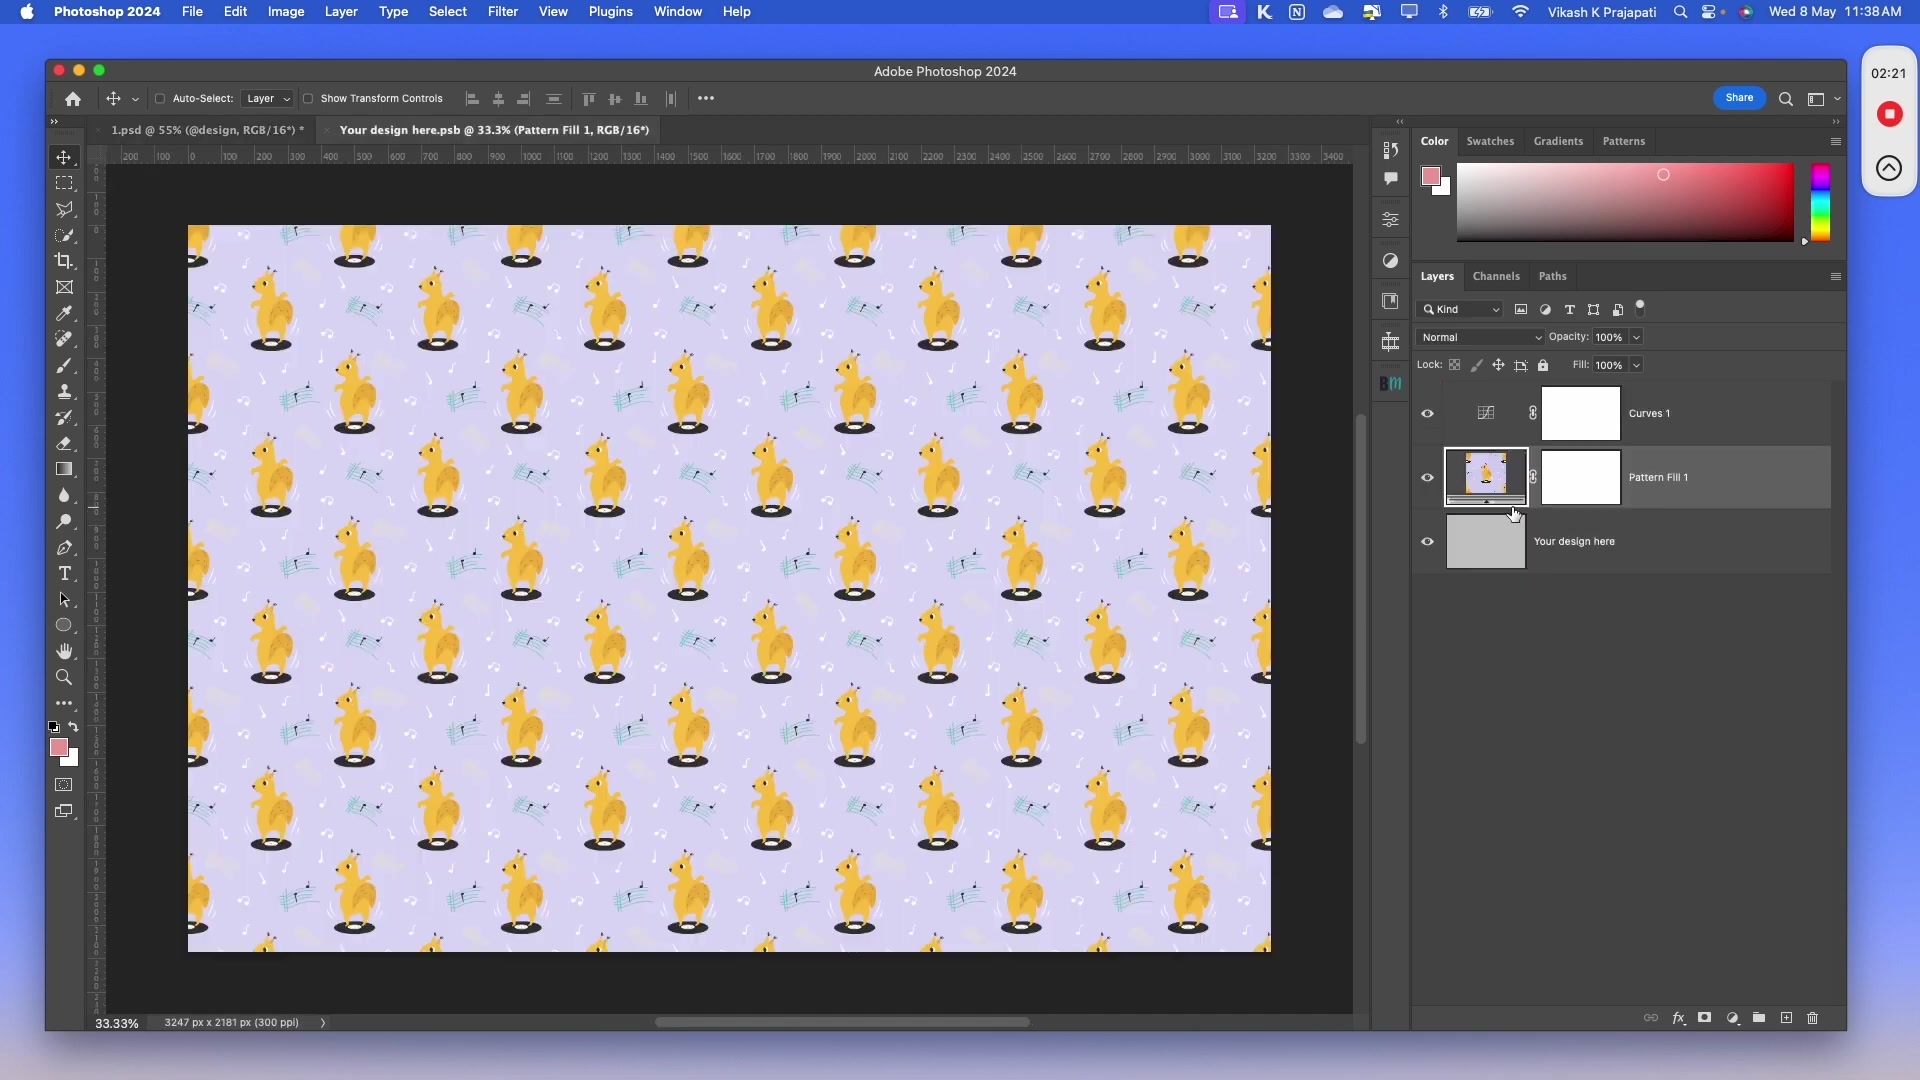
Task: Open the layer blend mode dropdown
Action: [x=1480, y=337]
